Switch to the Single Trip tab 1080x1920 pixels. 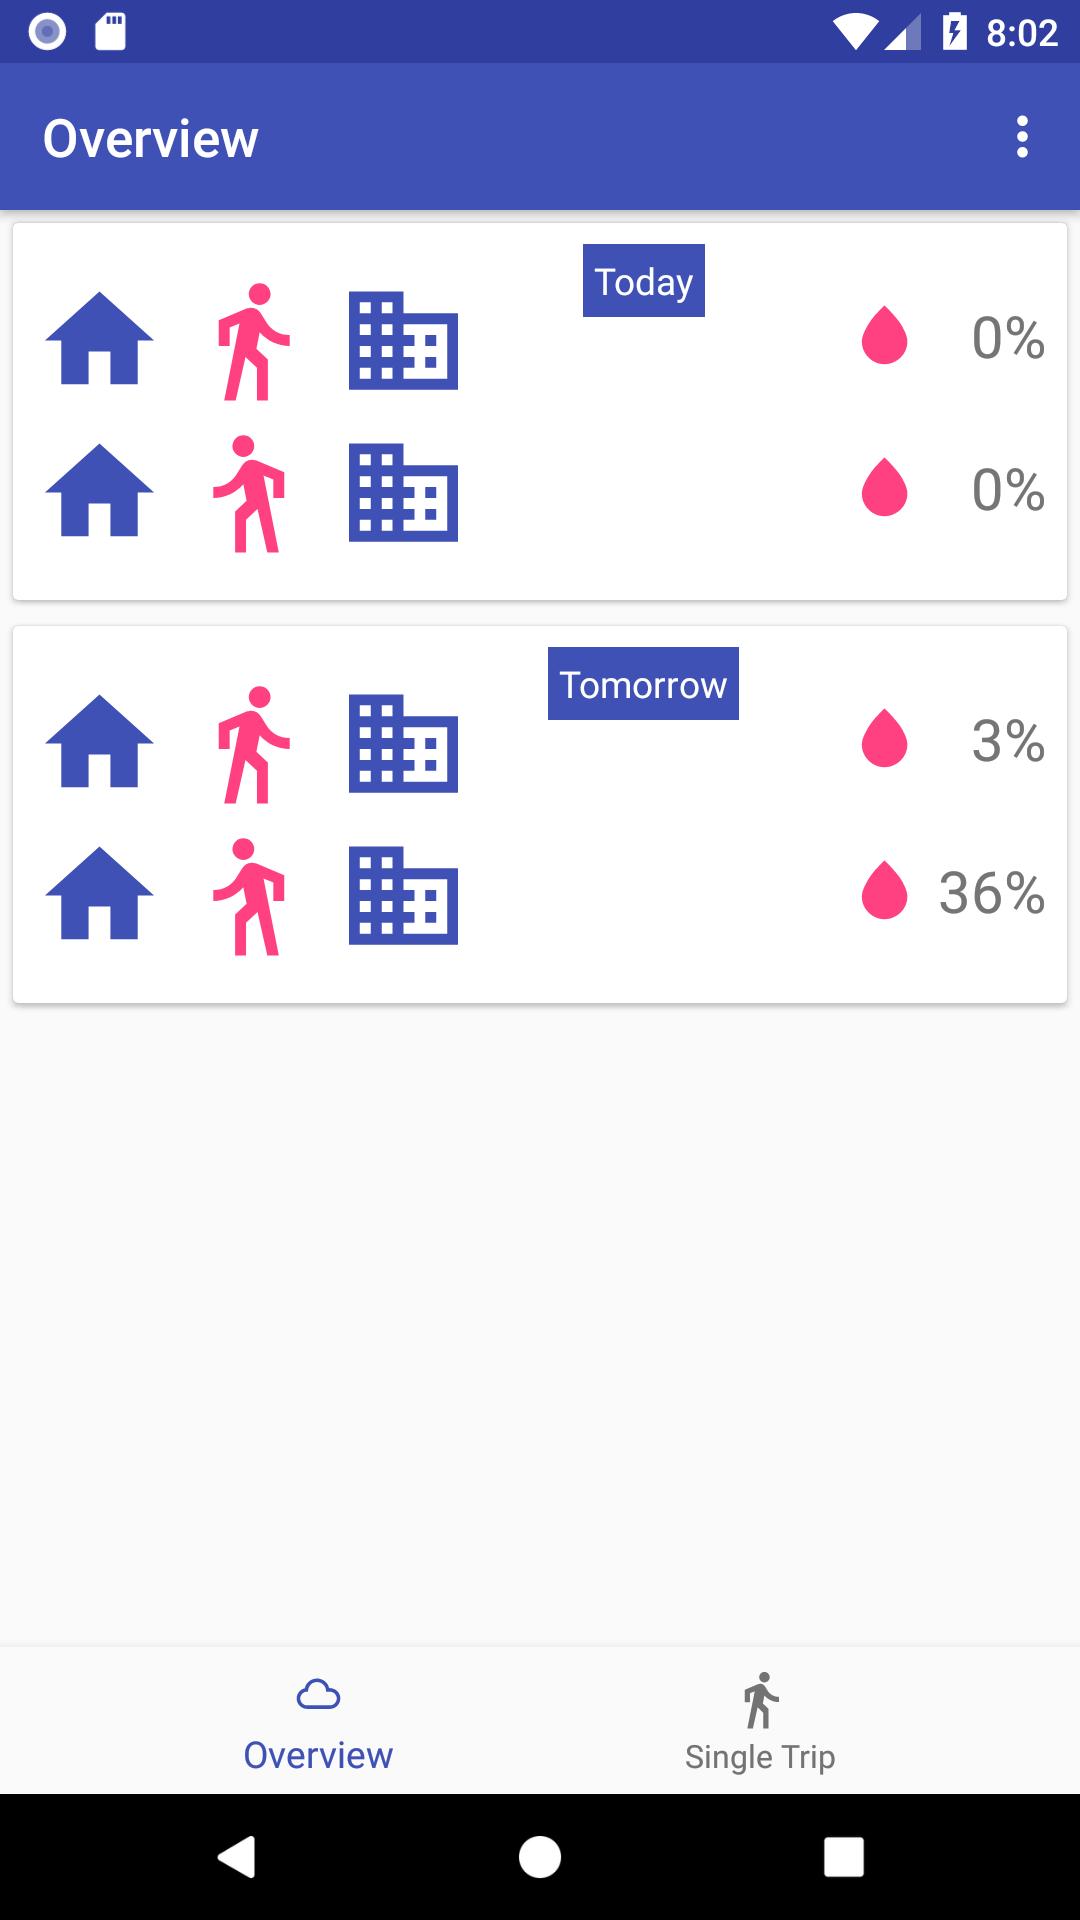point(760,1721)
